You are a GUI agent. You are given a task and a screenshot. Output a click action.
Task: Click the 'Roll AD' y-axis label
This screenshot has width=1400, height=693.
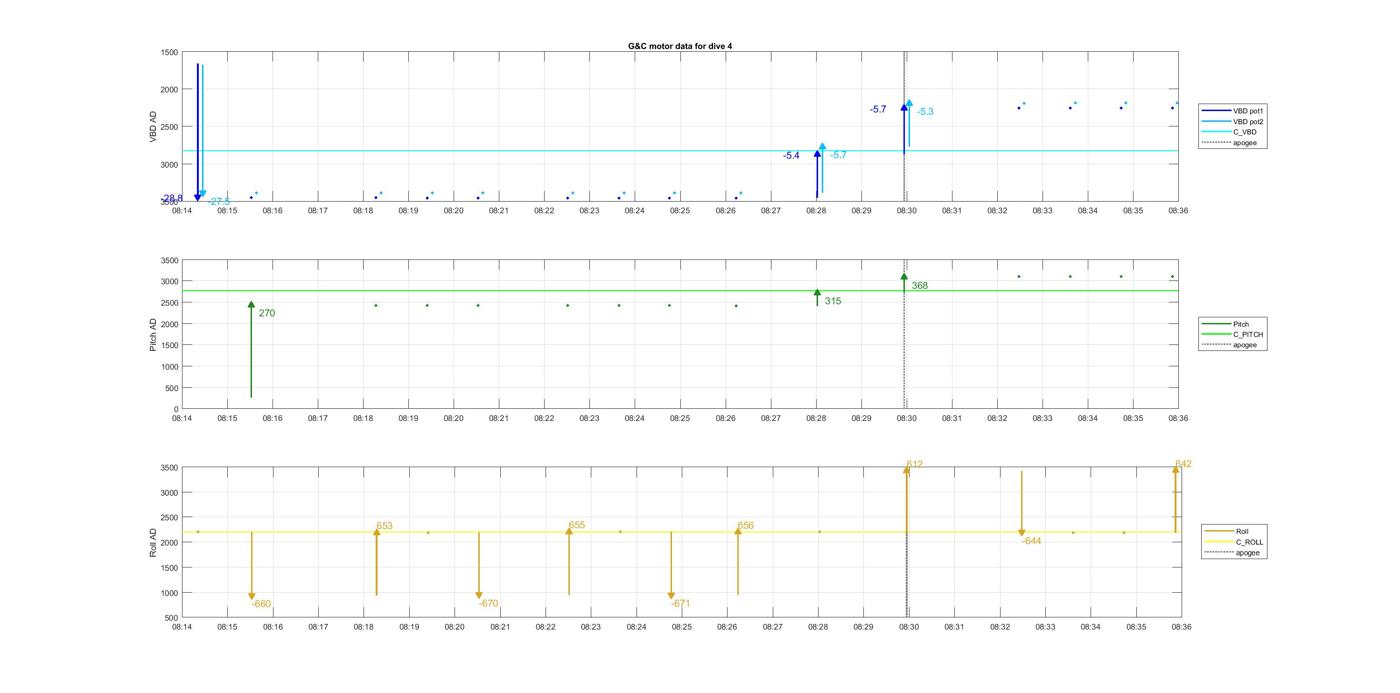click(154, 543)
